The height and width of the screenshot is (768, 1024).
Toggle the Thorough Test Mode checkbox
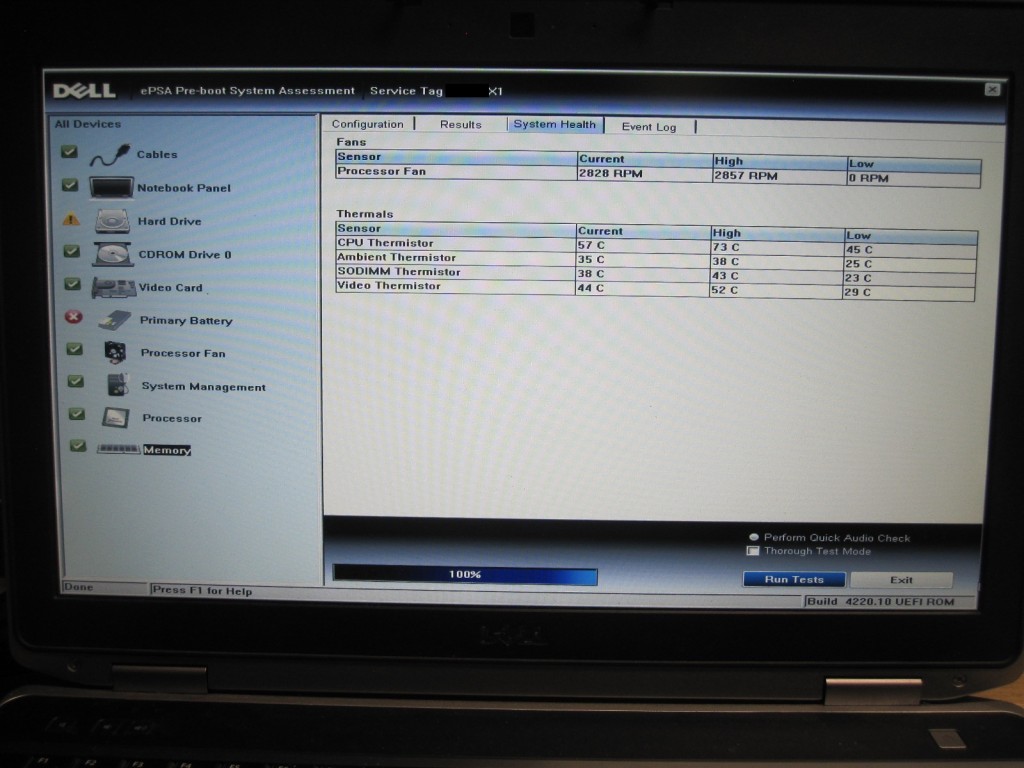[x=753, y=551]
